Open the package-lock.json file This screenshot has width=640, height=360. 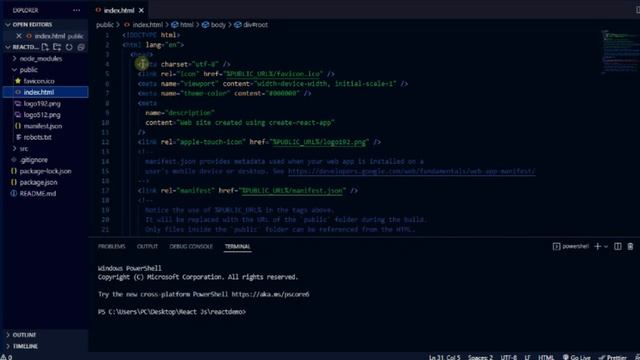point(45,171)
